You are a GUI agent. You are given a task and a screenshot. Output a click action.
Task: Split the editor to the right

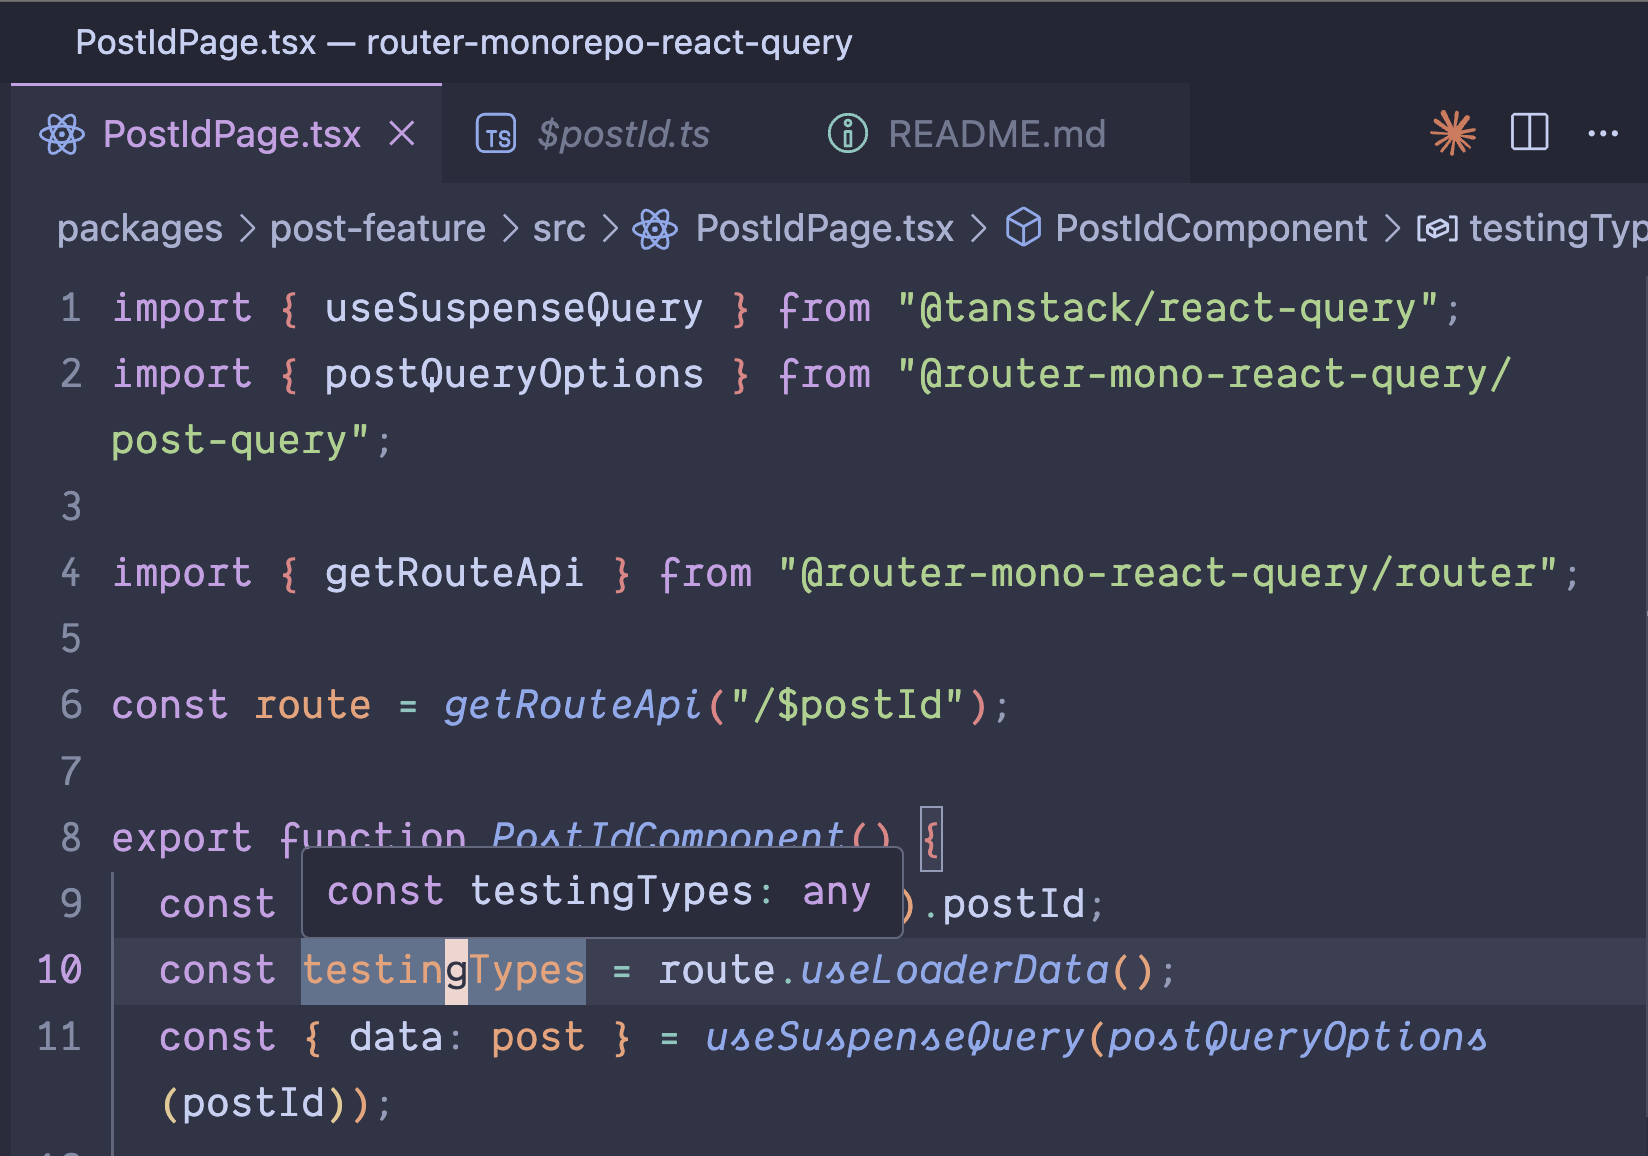(x=1529, y=132)
